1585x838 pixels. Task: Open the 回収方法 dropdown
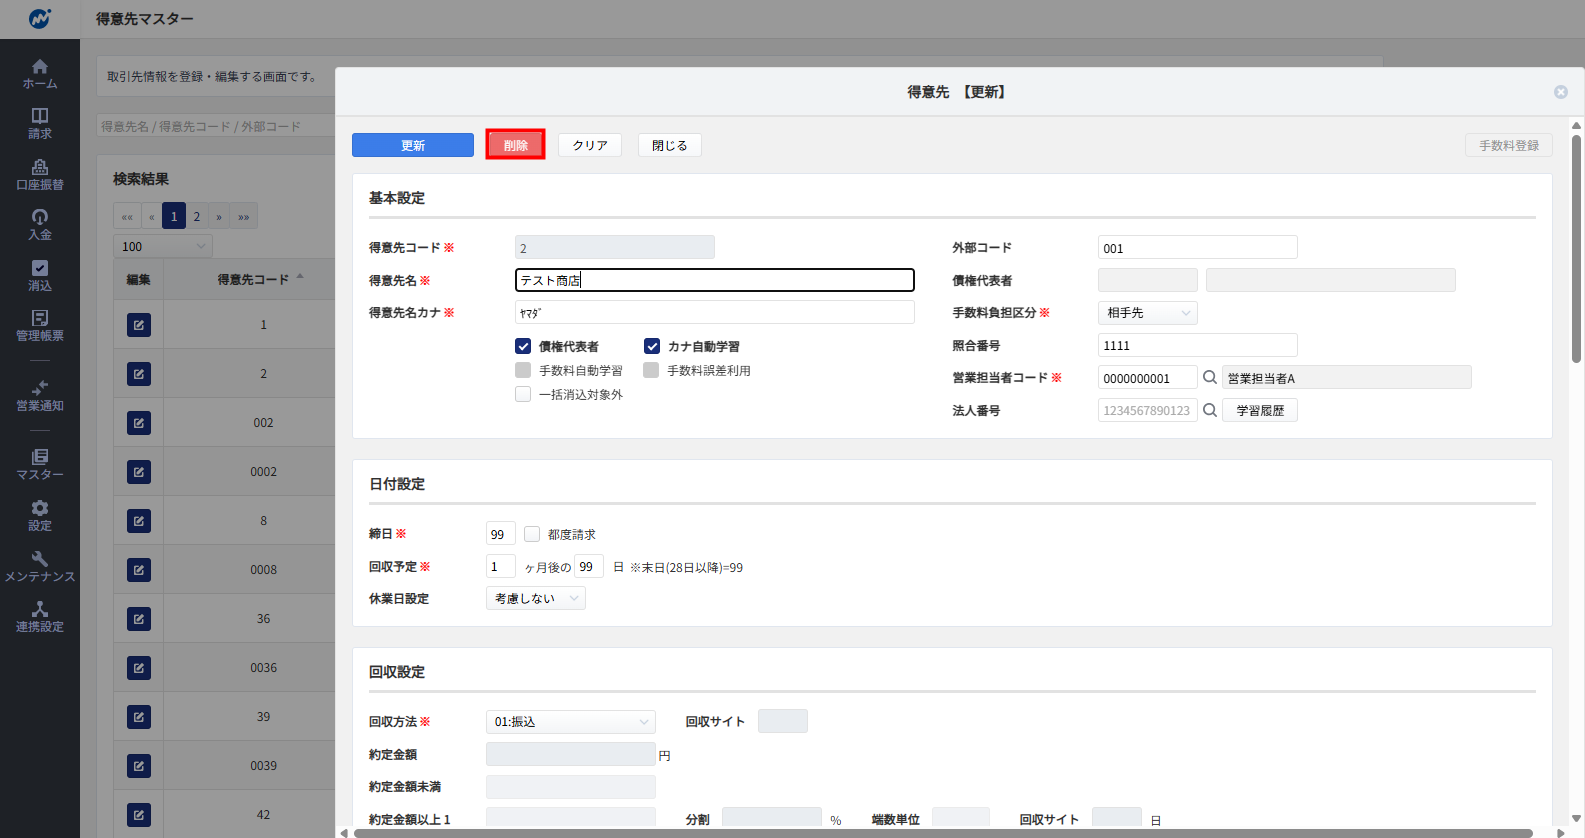point(570,722)
